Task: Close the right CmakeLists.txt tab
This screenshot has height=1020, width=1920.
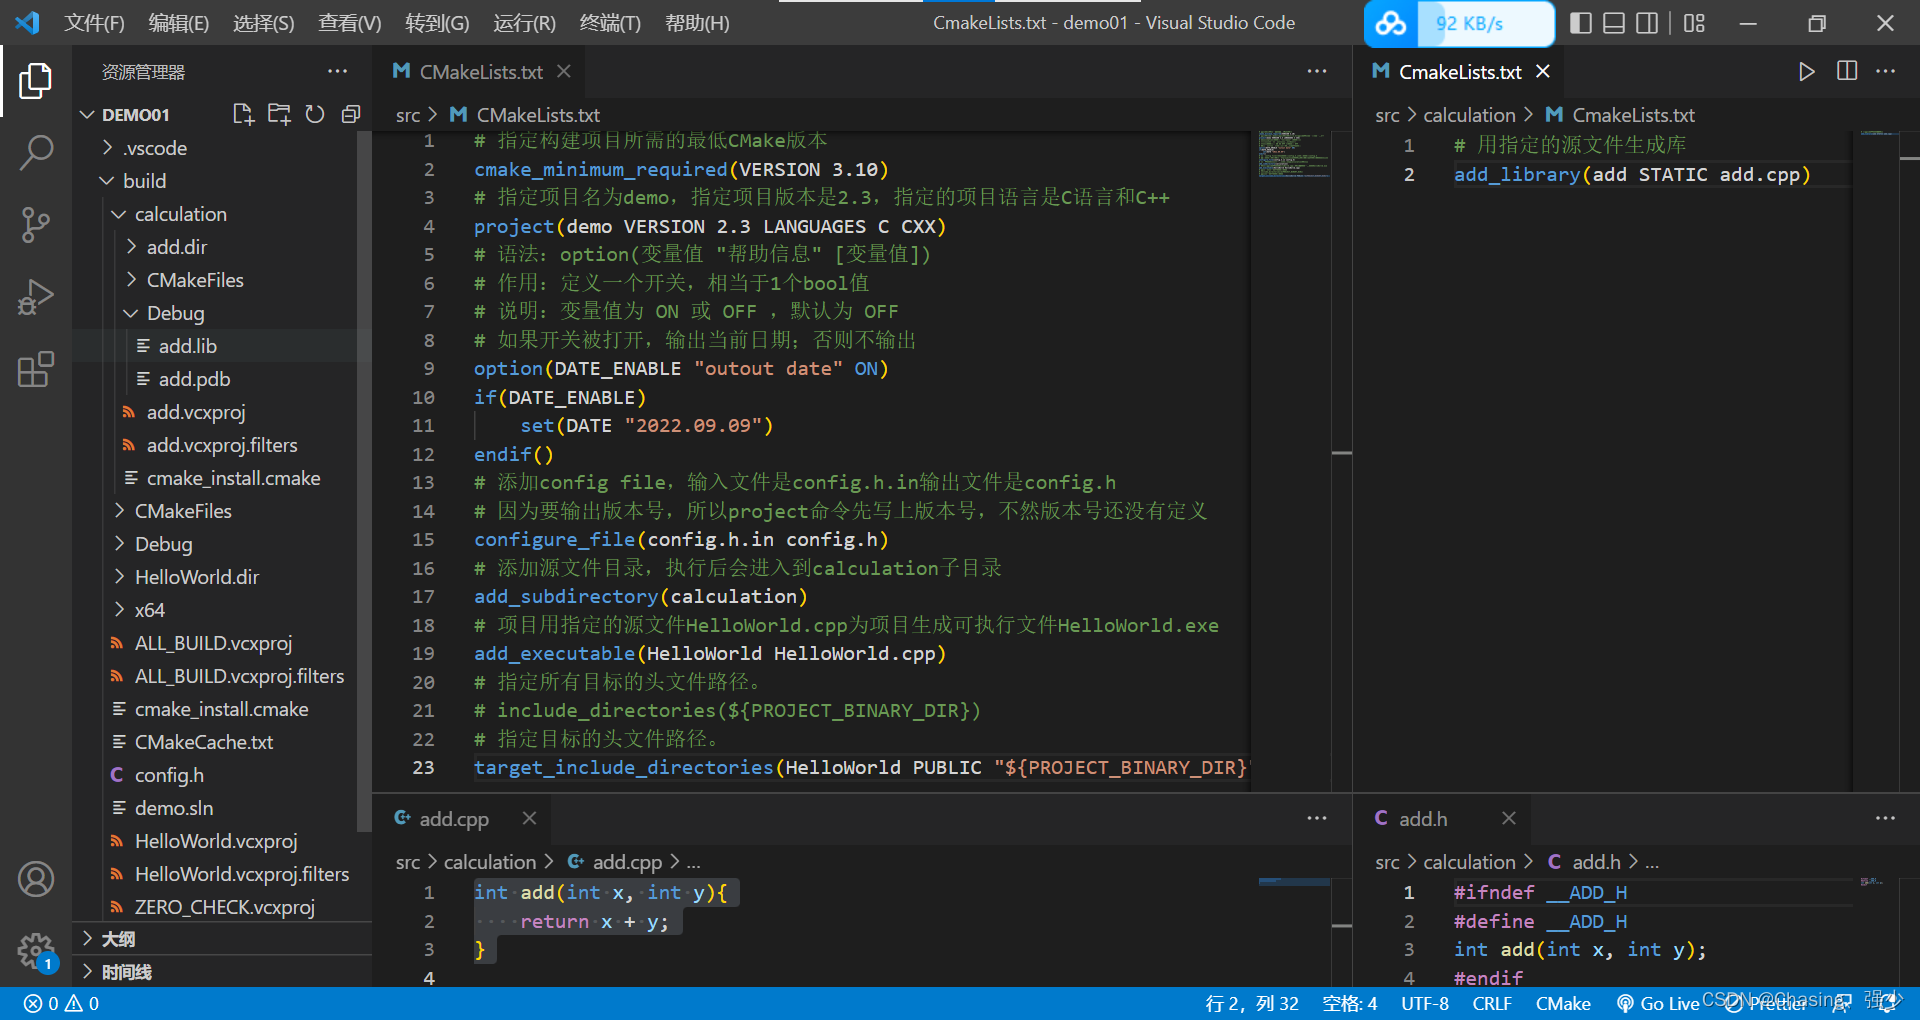Action: 1543,71
